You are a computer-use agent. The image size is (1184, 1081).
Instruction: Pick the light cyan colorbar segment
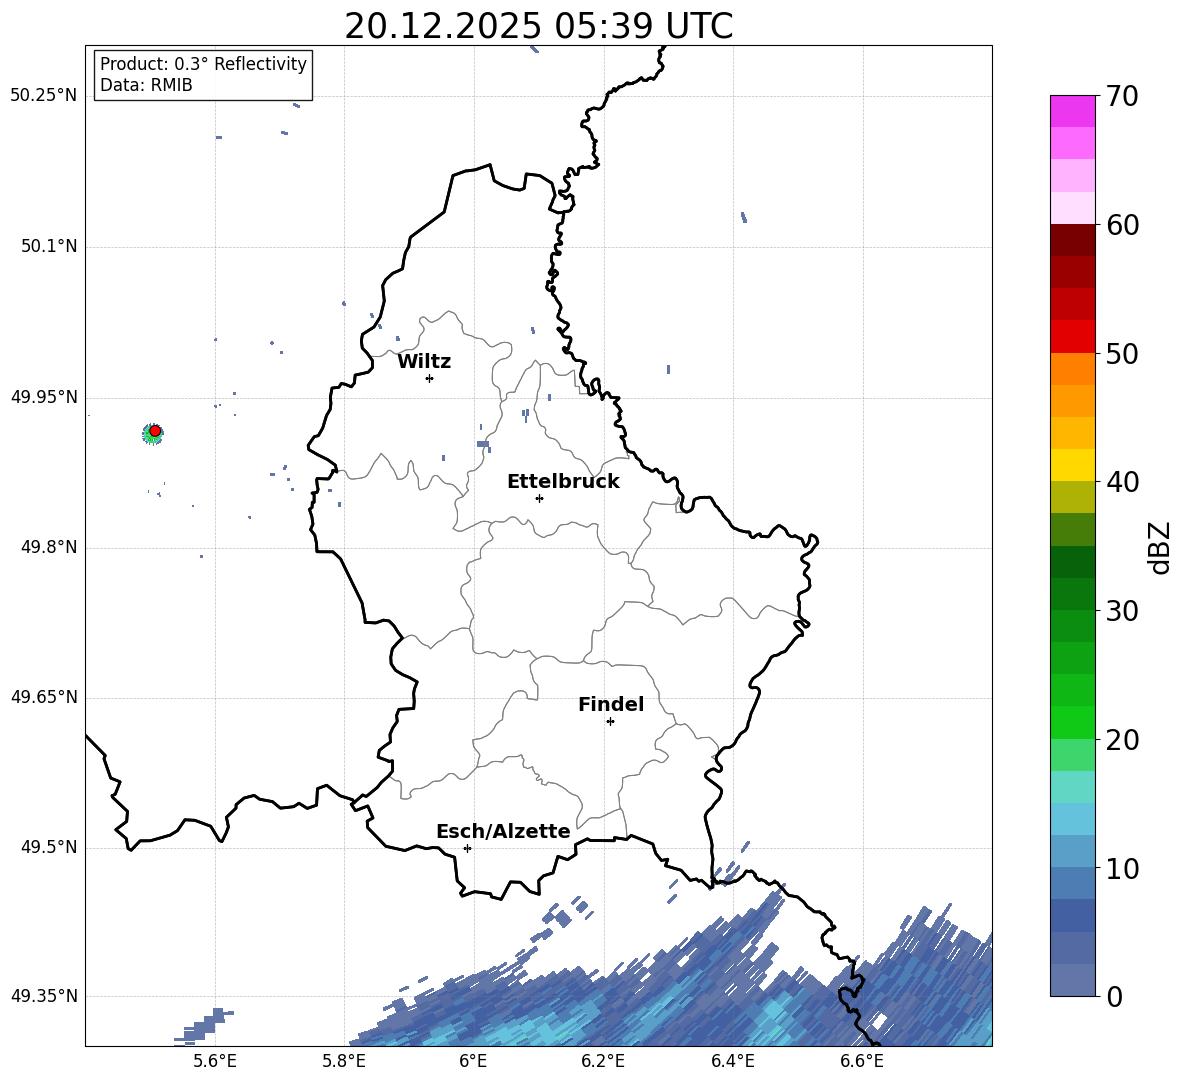(1072, 787)
